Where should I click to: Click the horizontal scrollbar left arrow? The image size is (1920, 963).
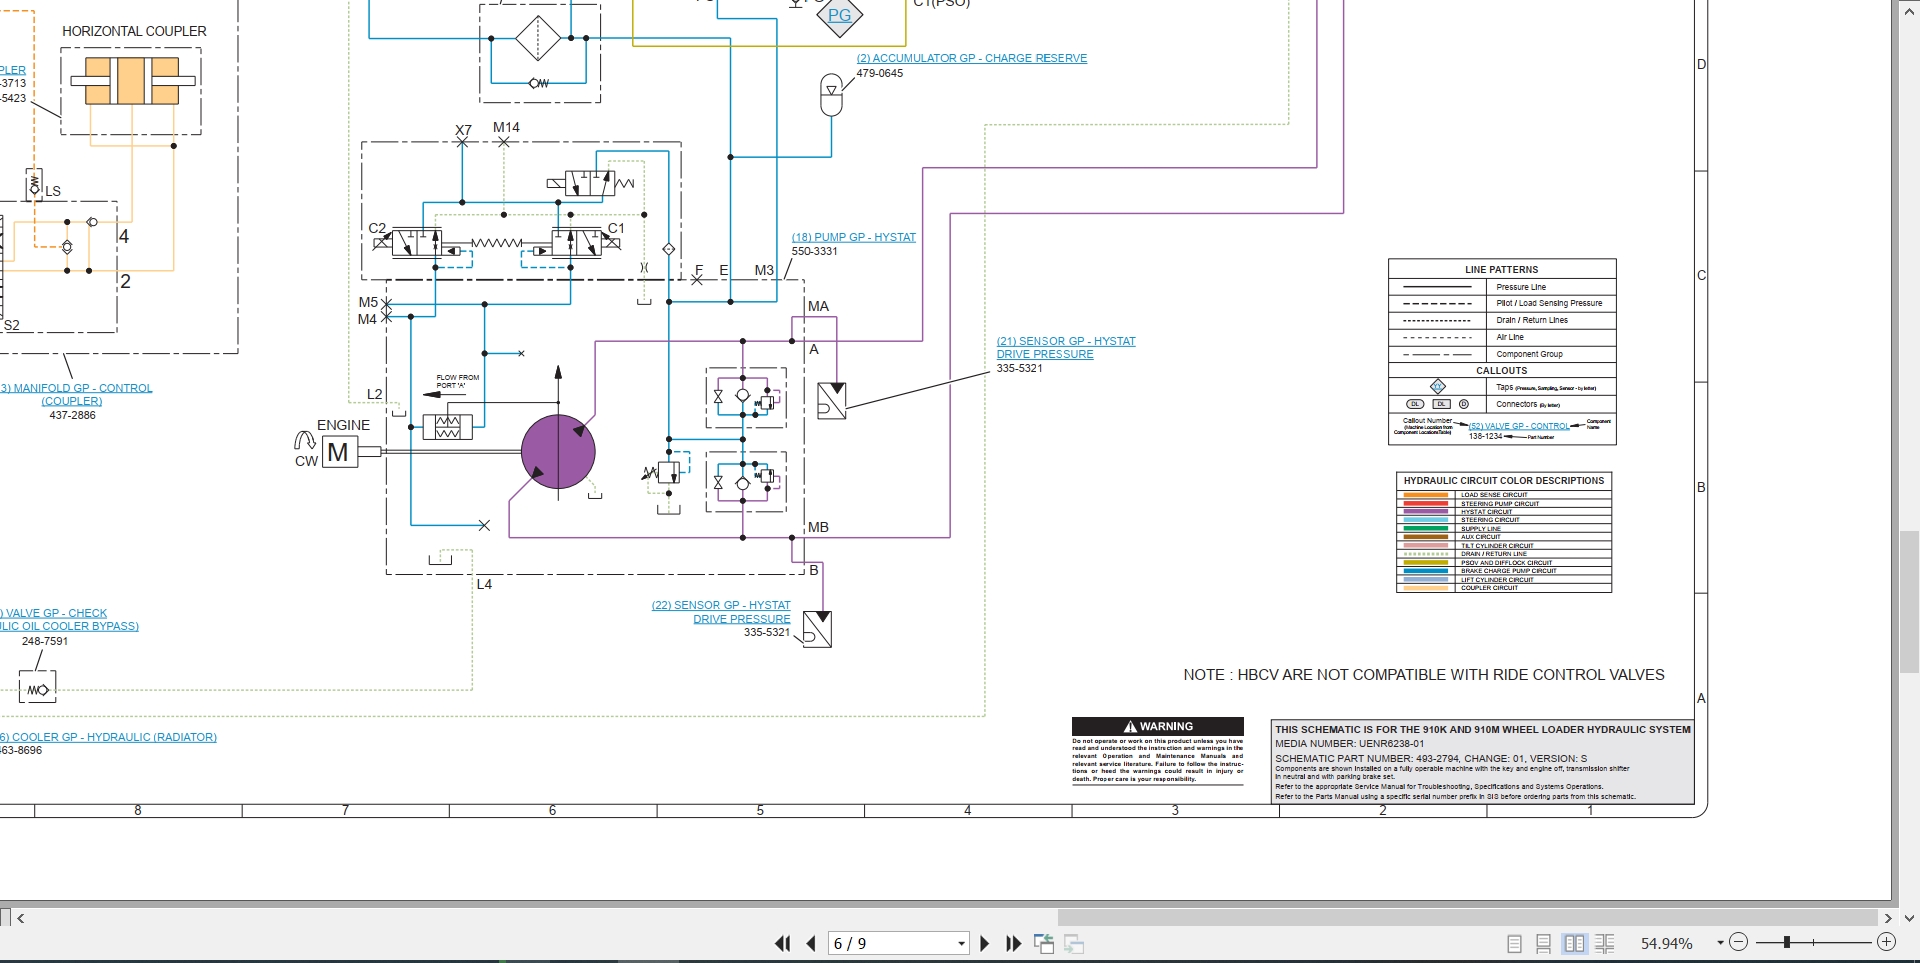pos(21,917)
